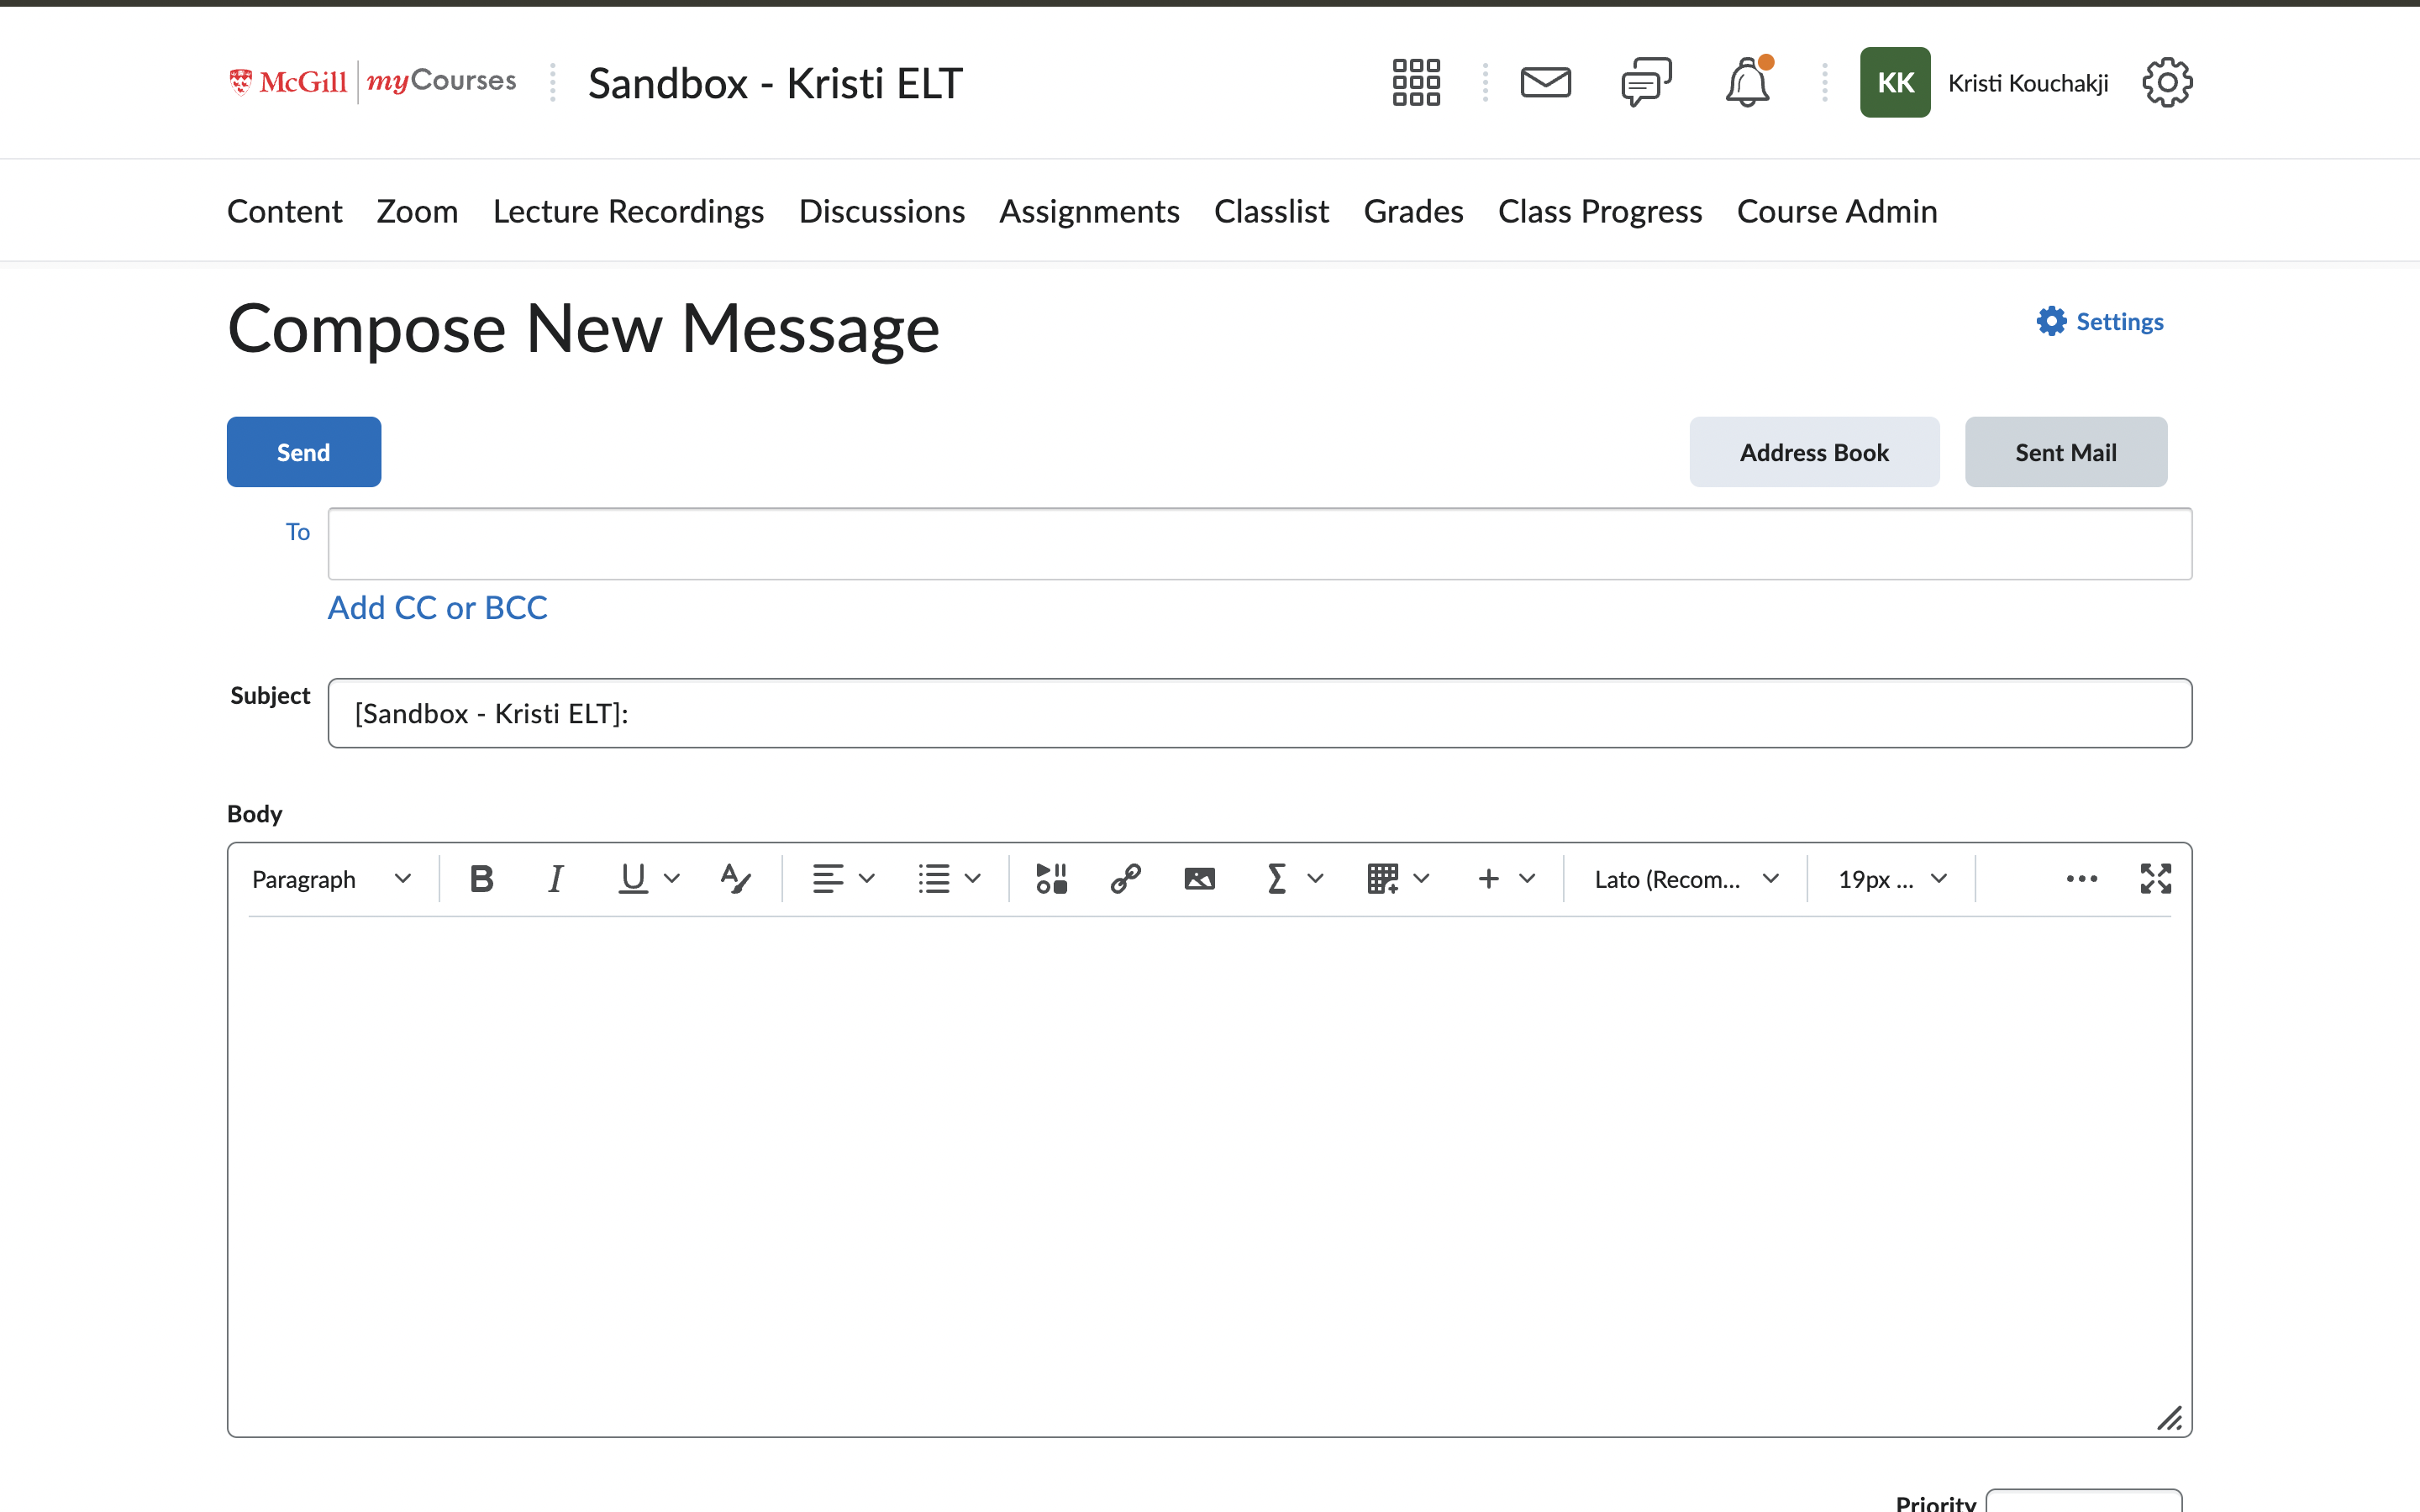
Task: Open the Course Admin nav item
Action: click(x=1836, y=211)
